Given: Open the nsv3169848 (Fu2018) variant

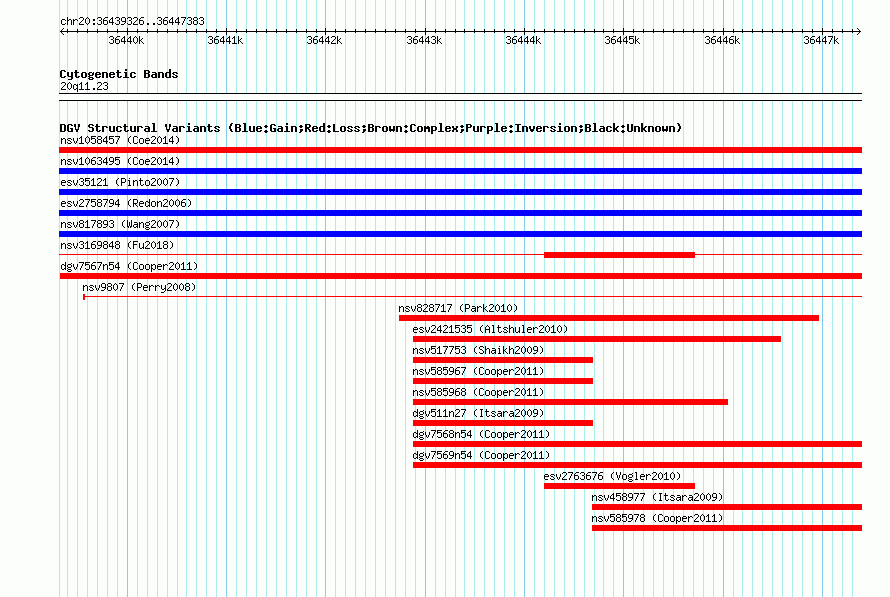Looking at the screenshot, I should pyautogui.click(x=117, y=245).
